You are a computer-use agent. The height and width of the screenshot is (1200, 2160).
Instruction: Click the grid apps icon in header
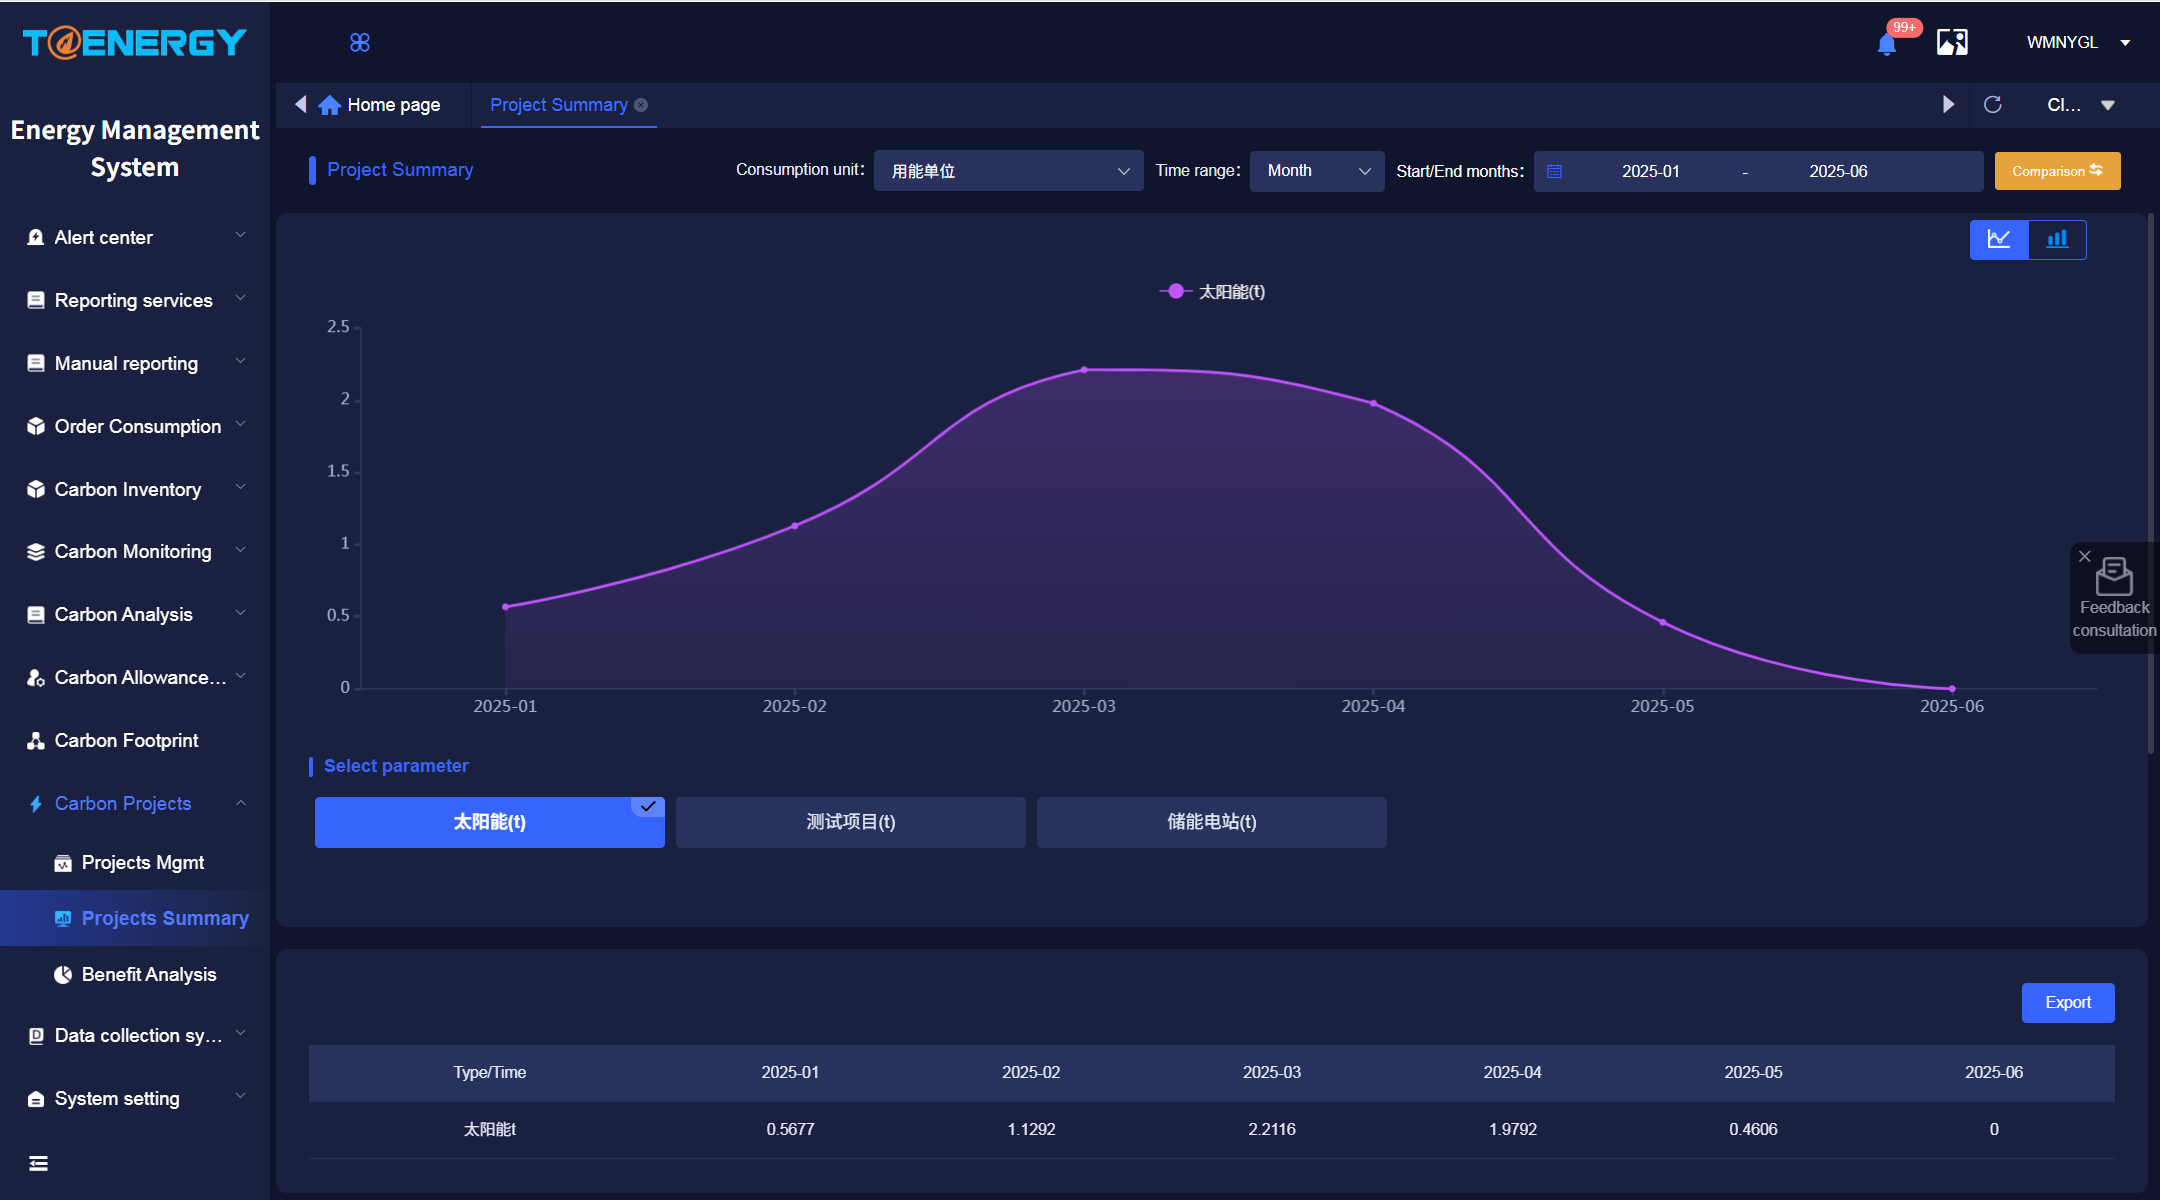coord(360,42)
